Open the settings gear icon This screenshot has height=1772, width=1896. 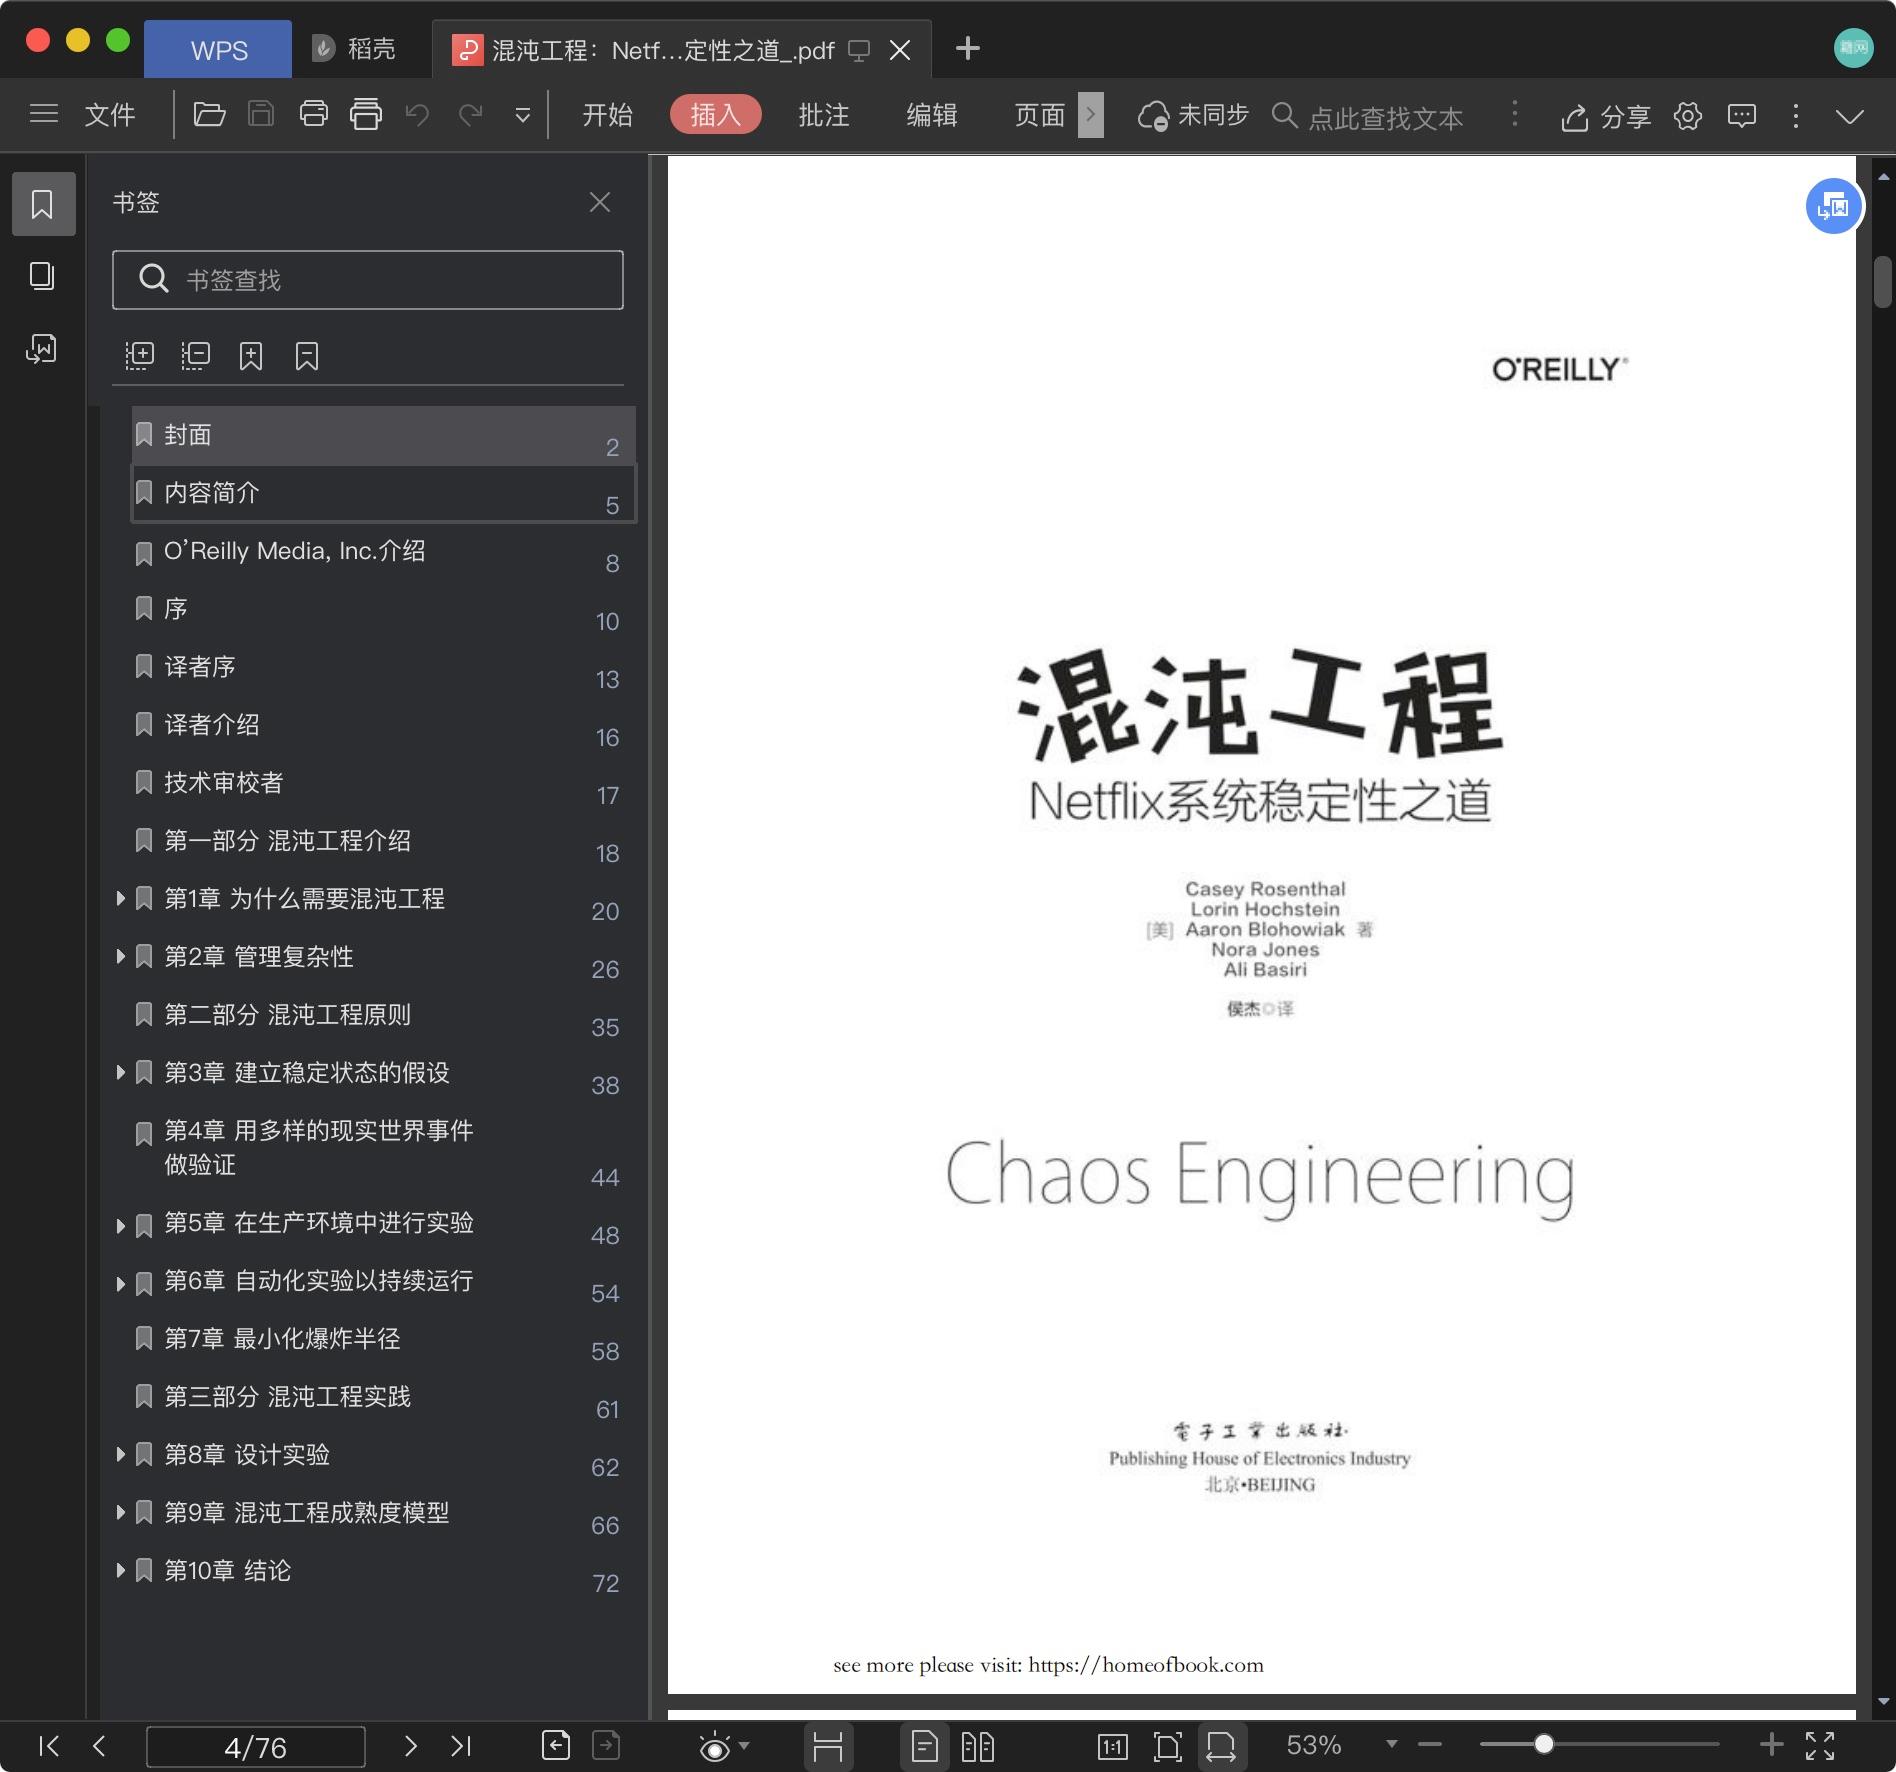tap(1688, 116)
